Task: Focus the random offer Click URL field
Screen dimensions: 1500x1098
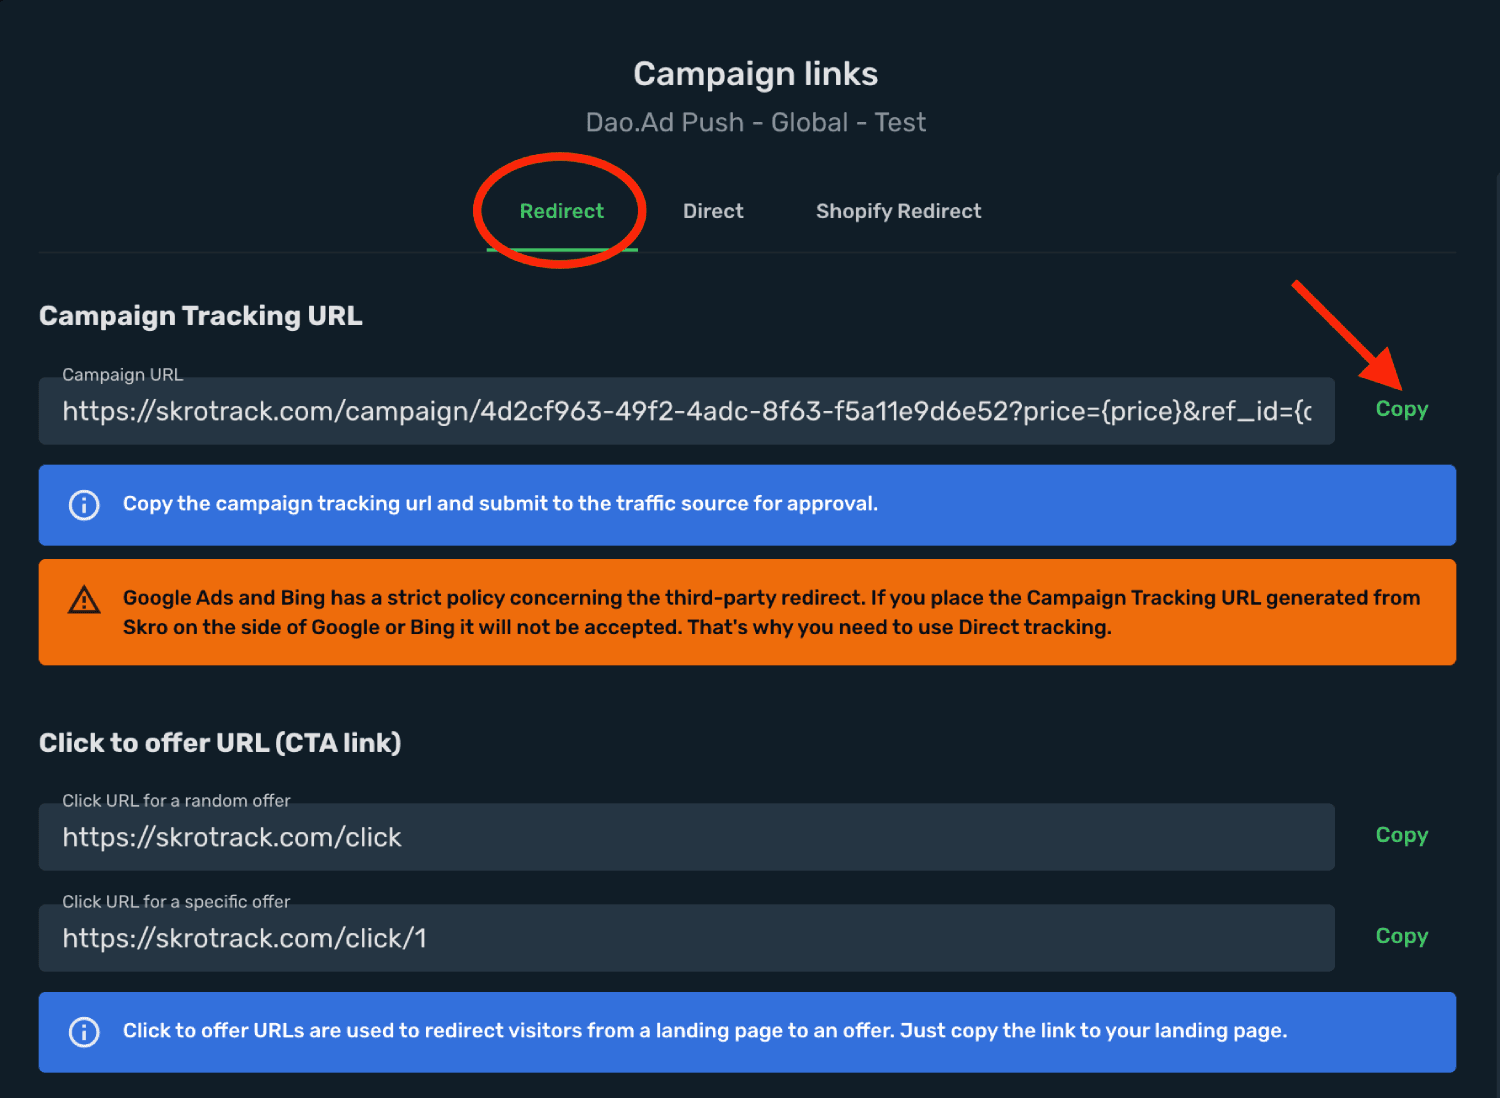Action: click(686, 837)
